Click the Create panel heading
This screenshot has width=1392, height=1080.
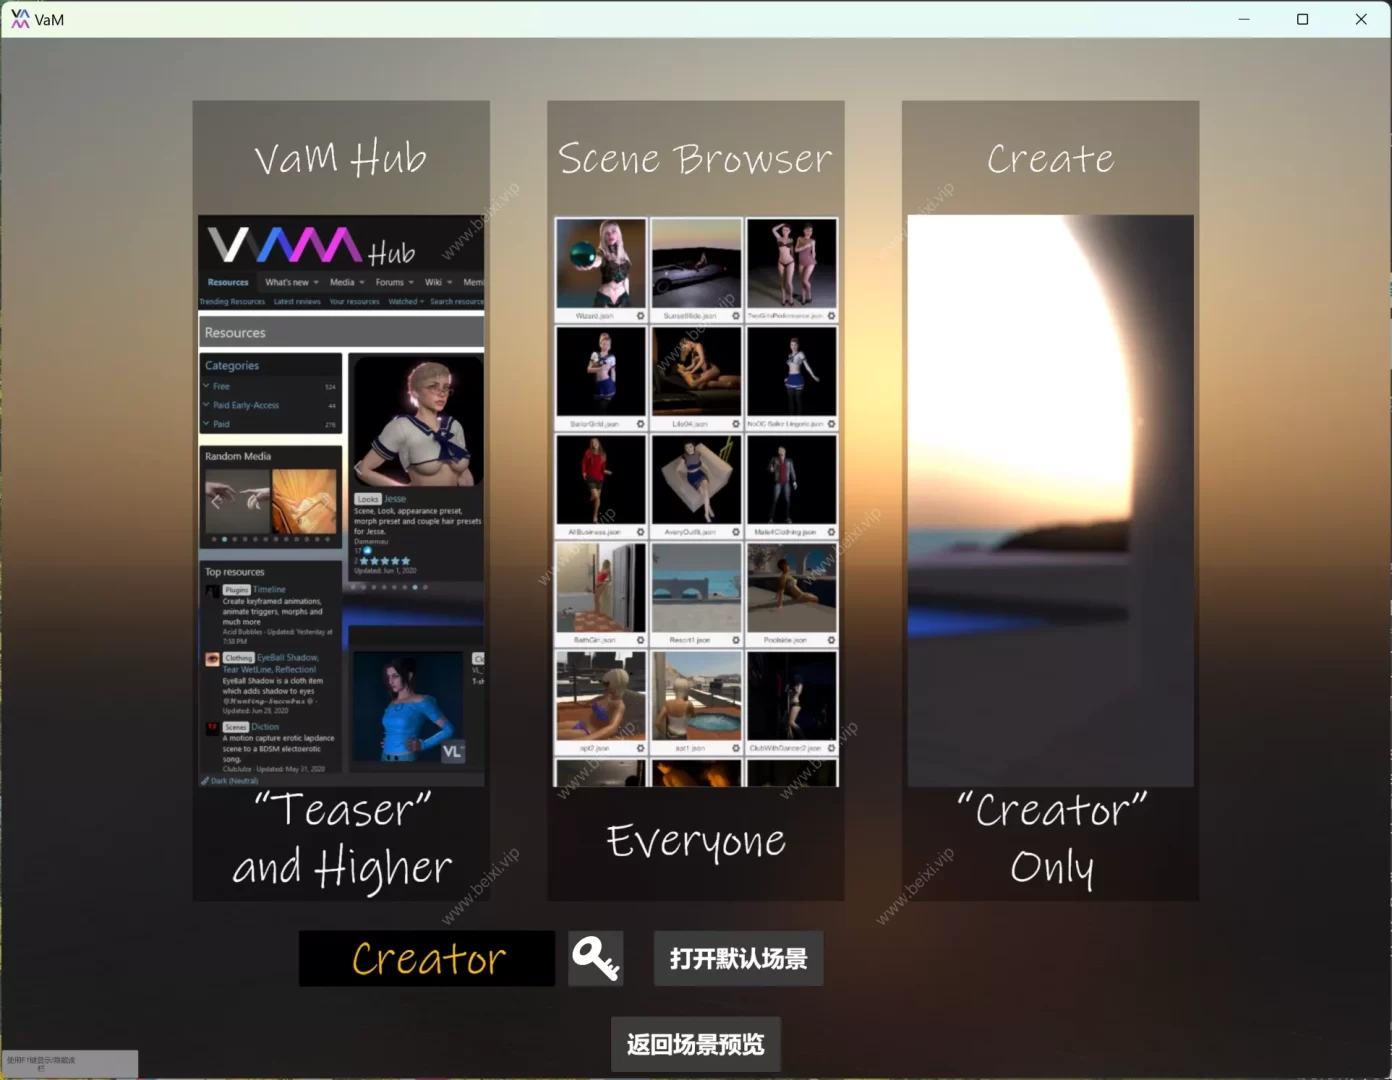pos(1050,158)
